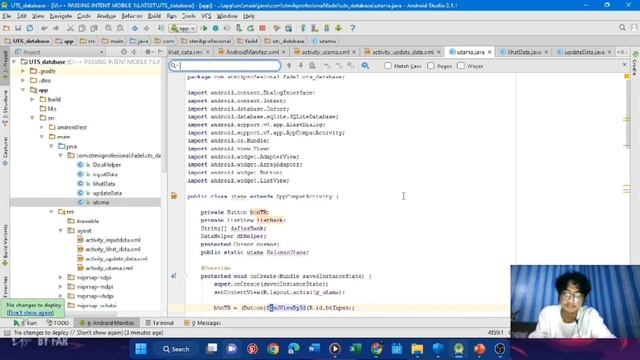The height and width of the screenshot is (360, 640).
Task: Open the Messages tool window
Action: [x=202, y=323]
